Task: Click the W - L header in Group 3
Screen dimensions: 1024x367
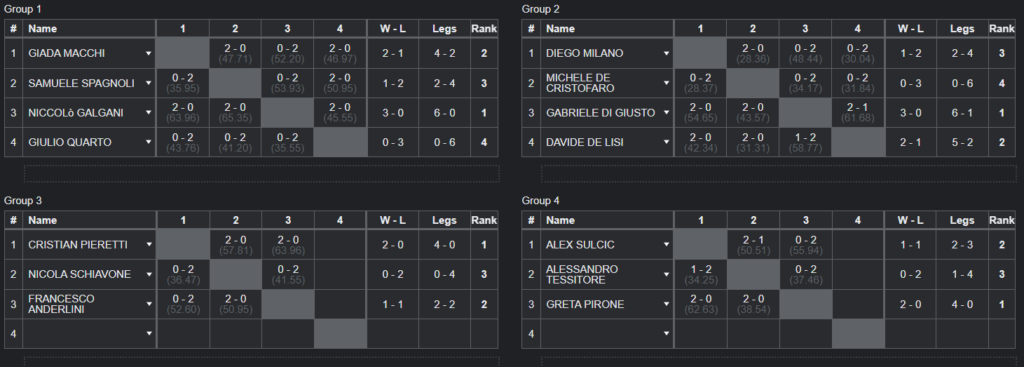Action: [x=392, y=221]
